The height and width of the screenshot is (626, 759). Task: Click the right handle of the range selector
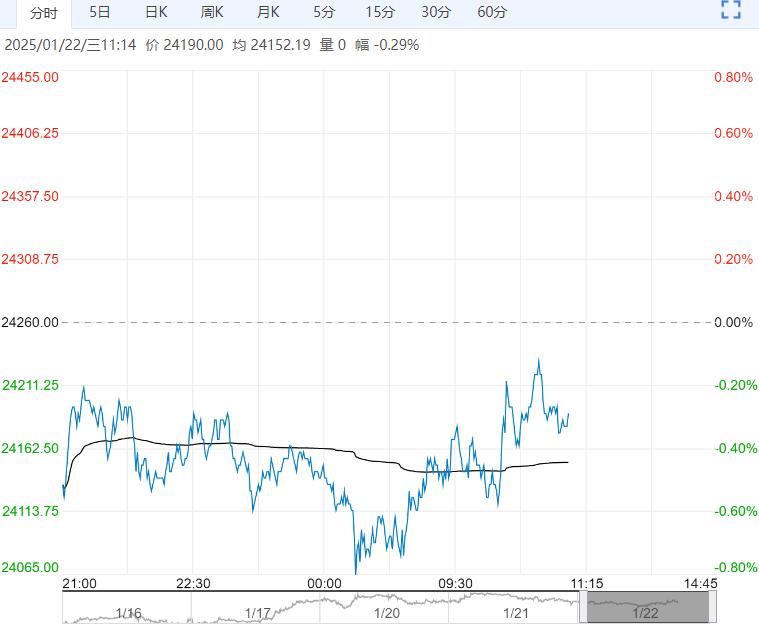click(x=710, y=606)
